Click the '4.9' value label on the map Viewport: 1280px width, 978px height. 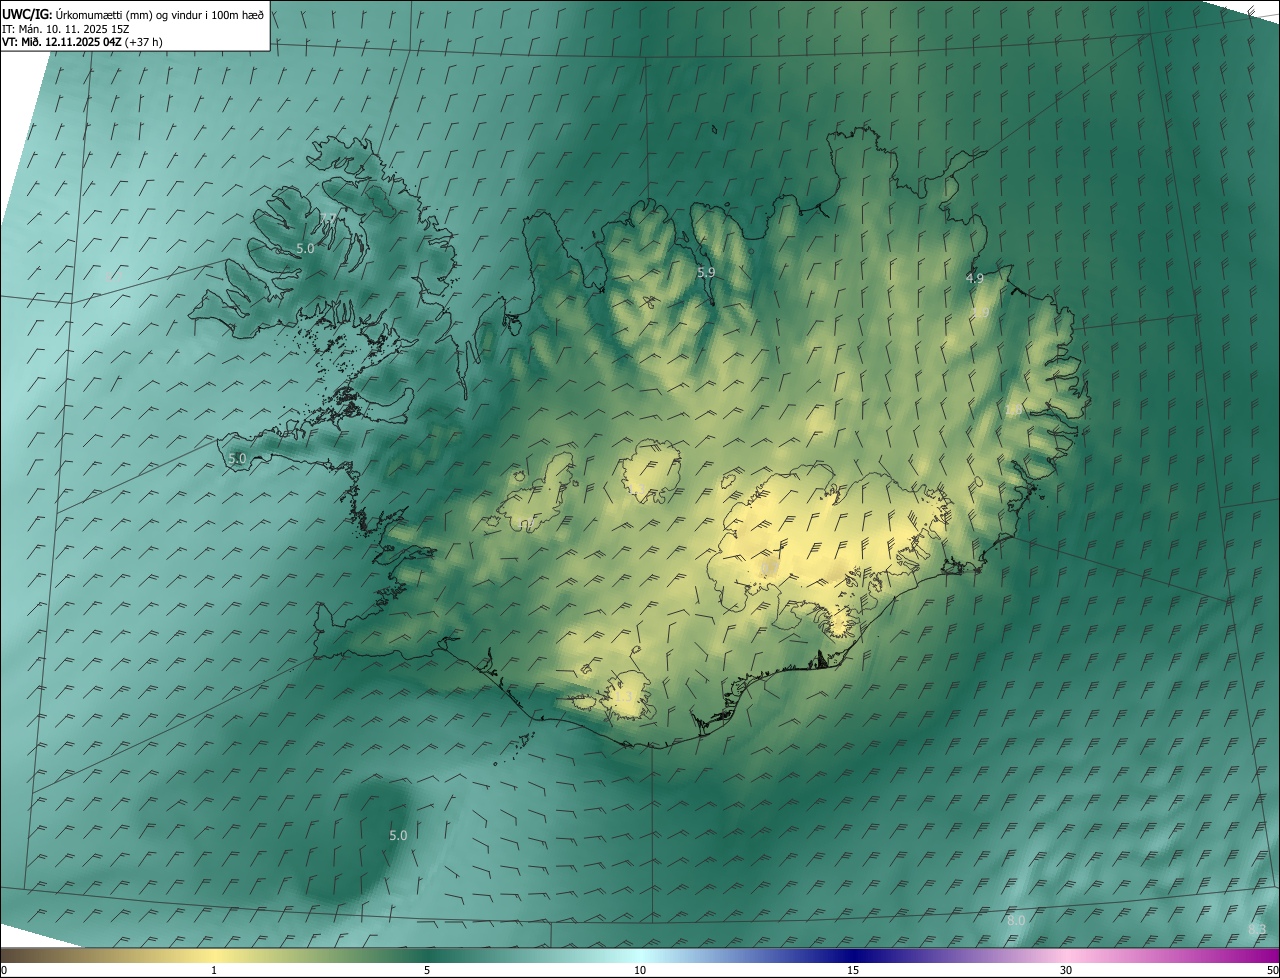click(975, 278)
